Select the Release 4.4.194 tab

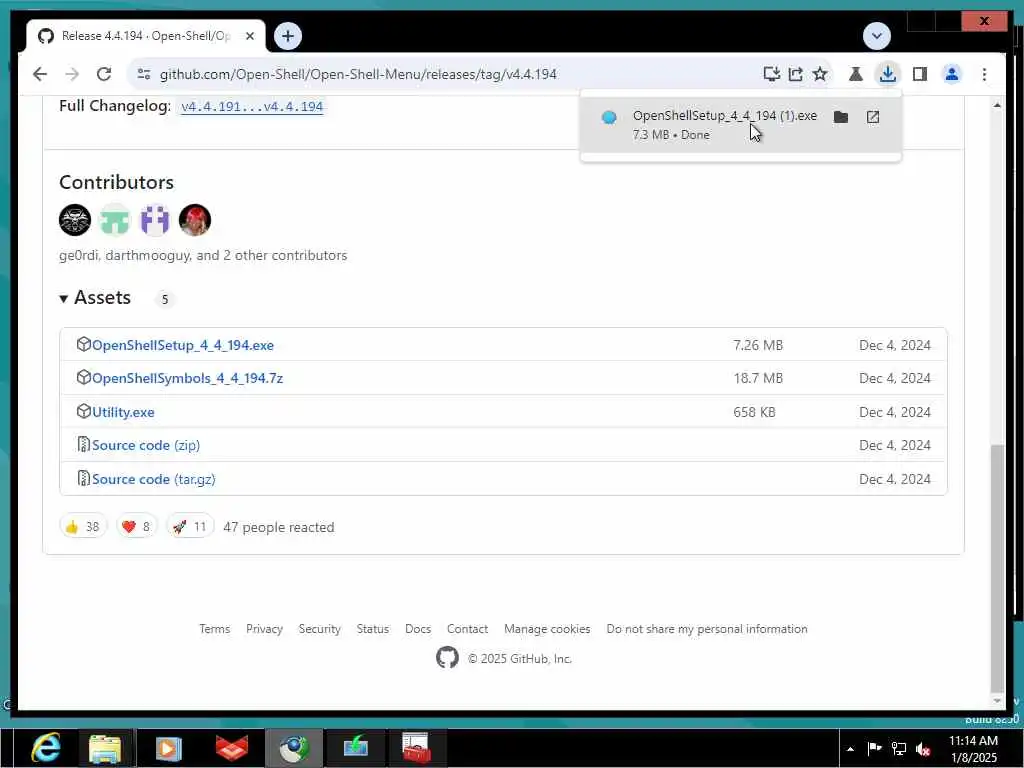146,36
